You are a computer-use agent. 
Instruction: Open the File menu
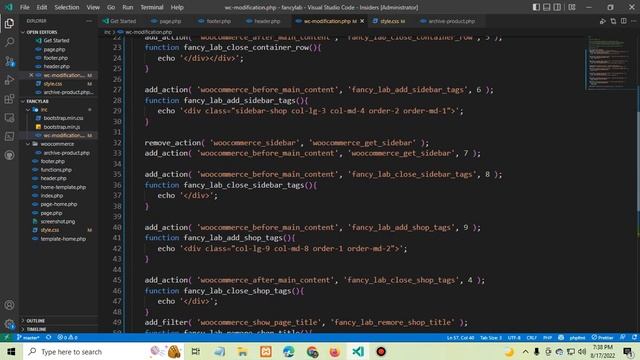pos(24,7)
